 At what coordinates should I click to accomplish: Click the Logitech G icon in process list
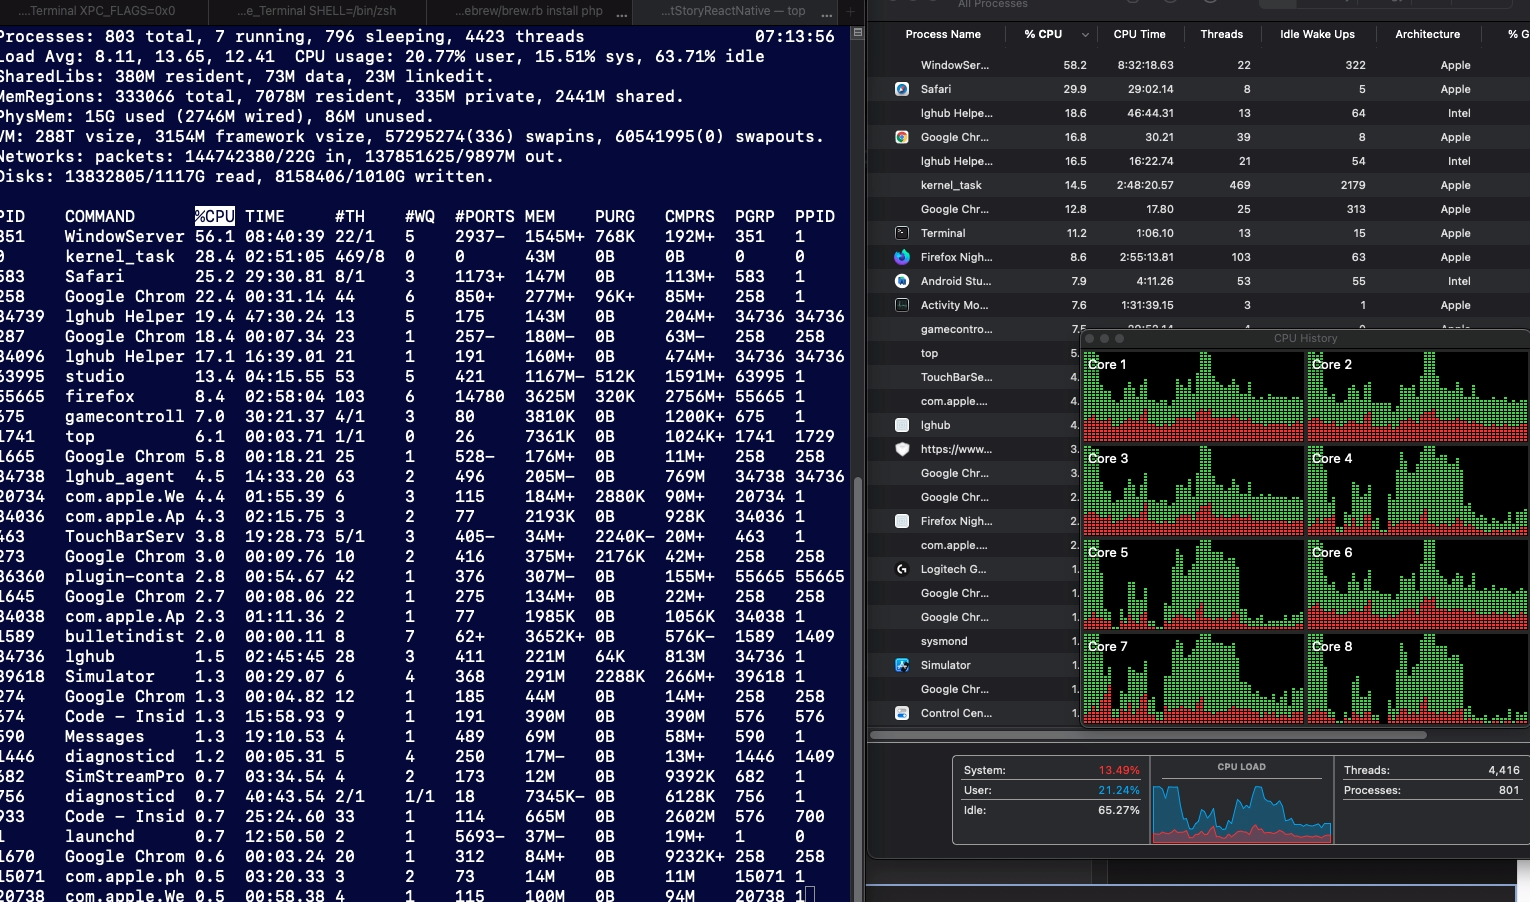[x=902, y=569]
